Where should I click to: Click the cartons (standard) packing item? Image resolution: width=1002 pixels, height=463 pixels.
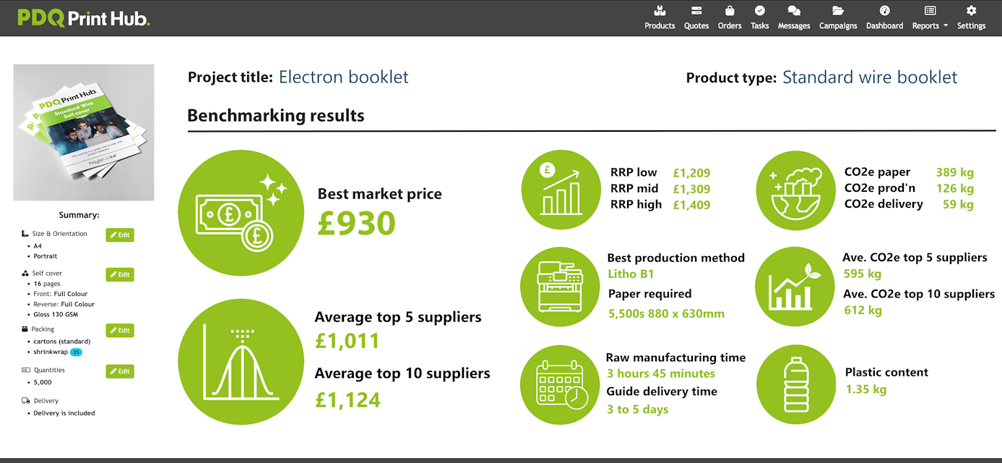[62, 342]
